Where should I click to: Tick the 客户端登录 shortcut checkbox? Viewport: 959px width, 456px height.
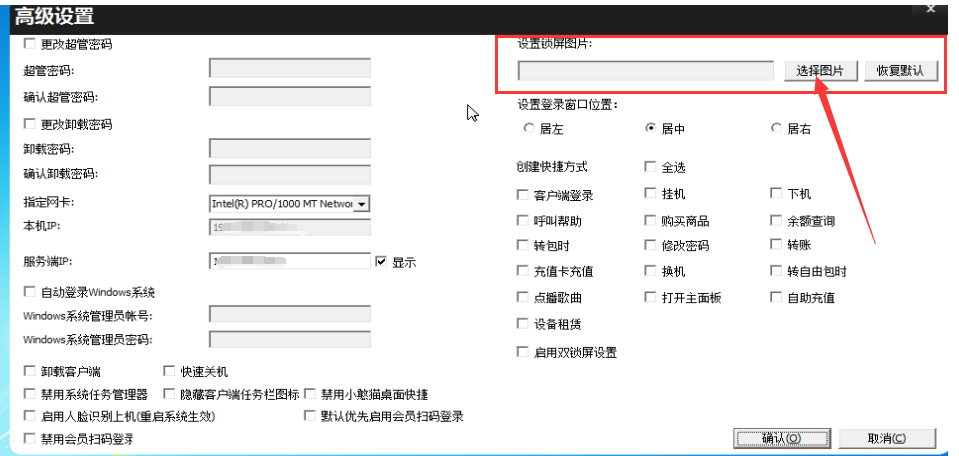[523, 195]
